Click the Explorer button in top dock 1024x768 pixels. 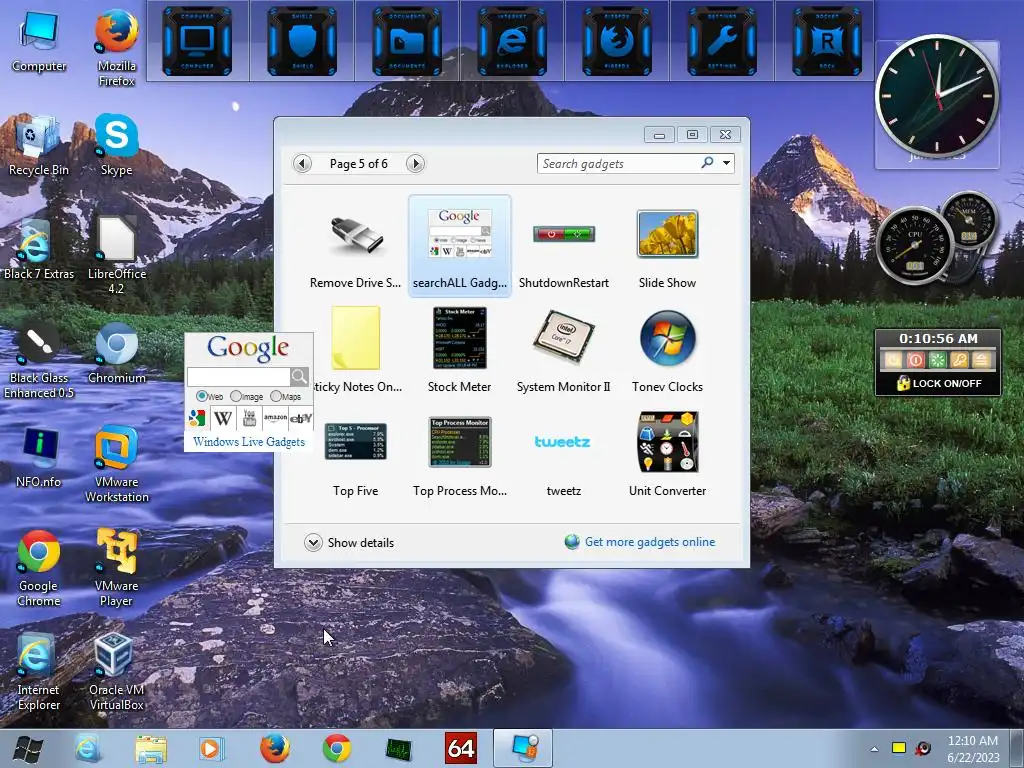point(512,41)
